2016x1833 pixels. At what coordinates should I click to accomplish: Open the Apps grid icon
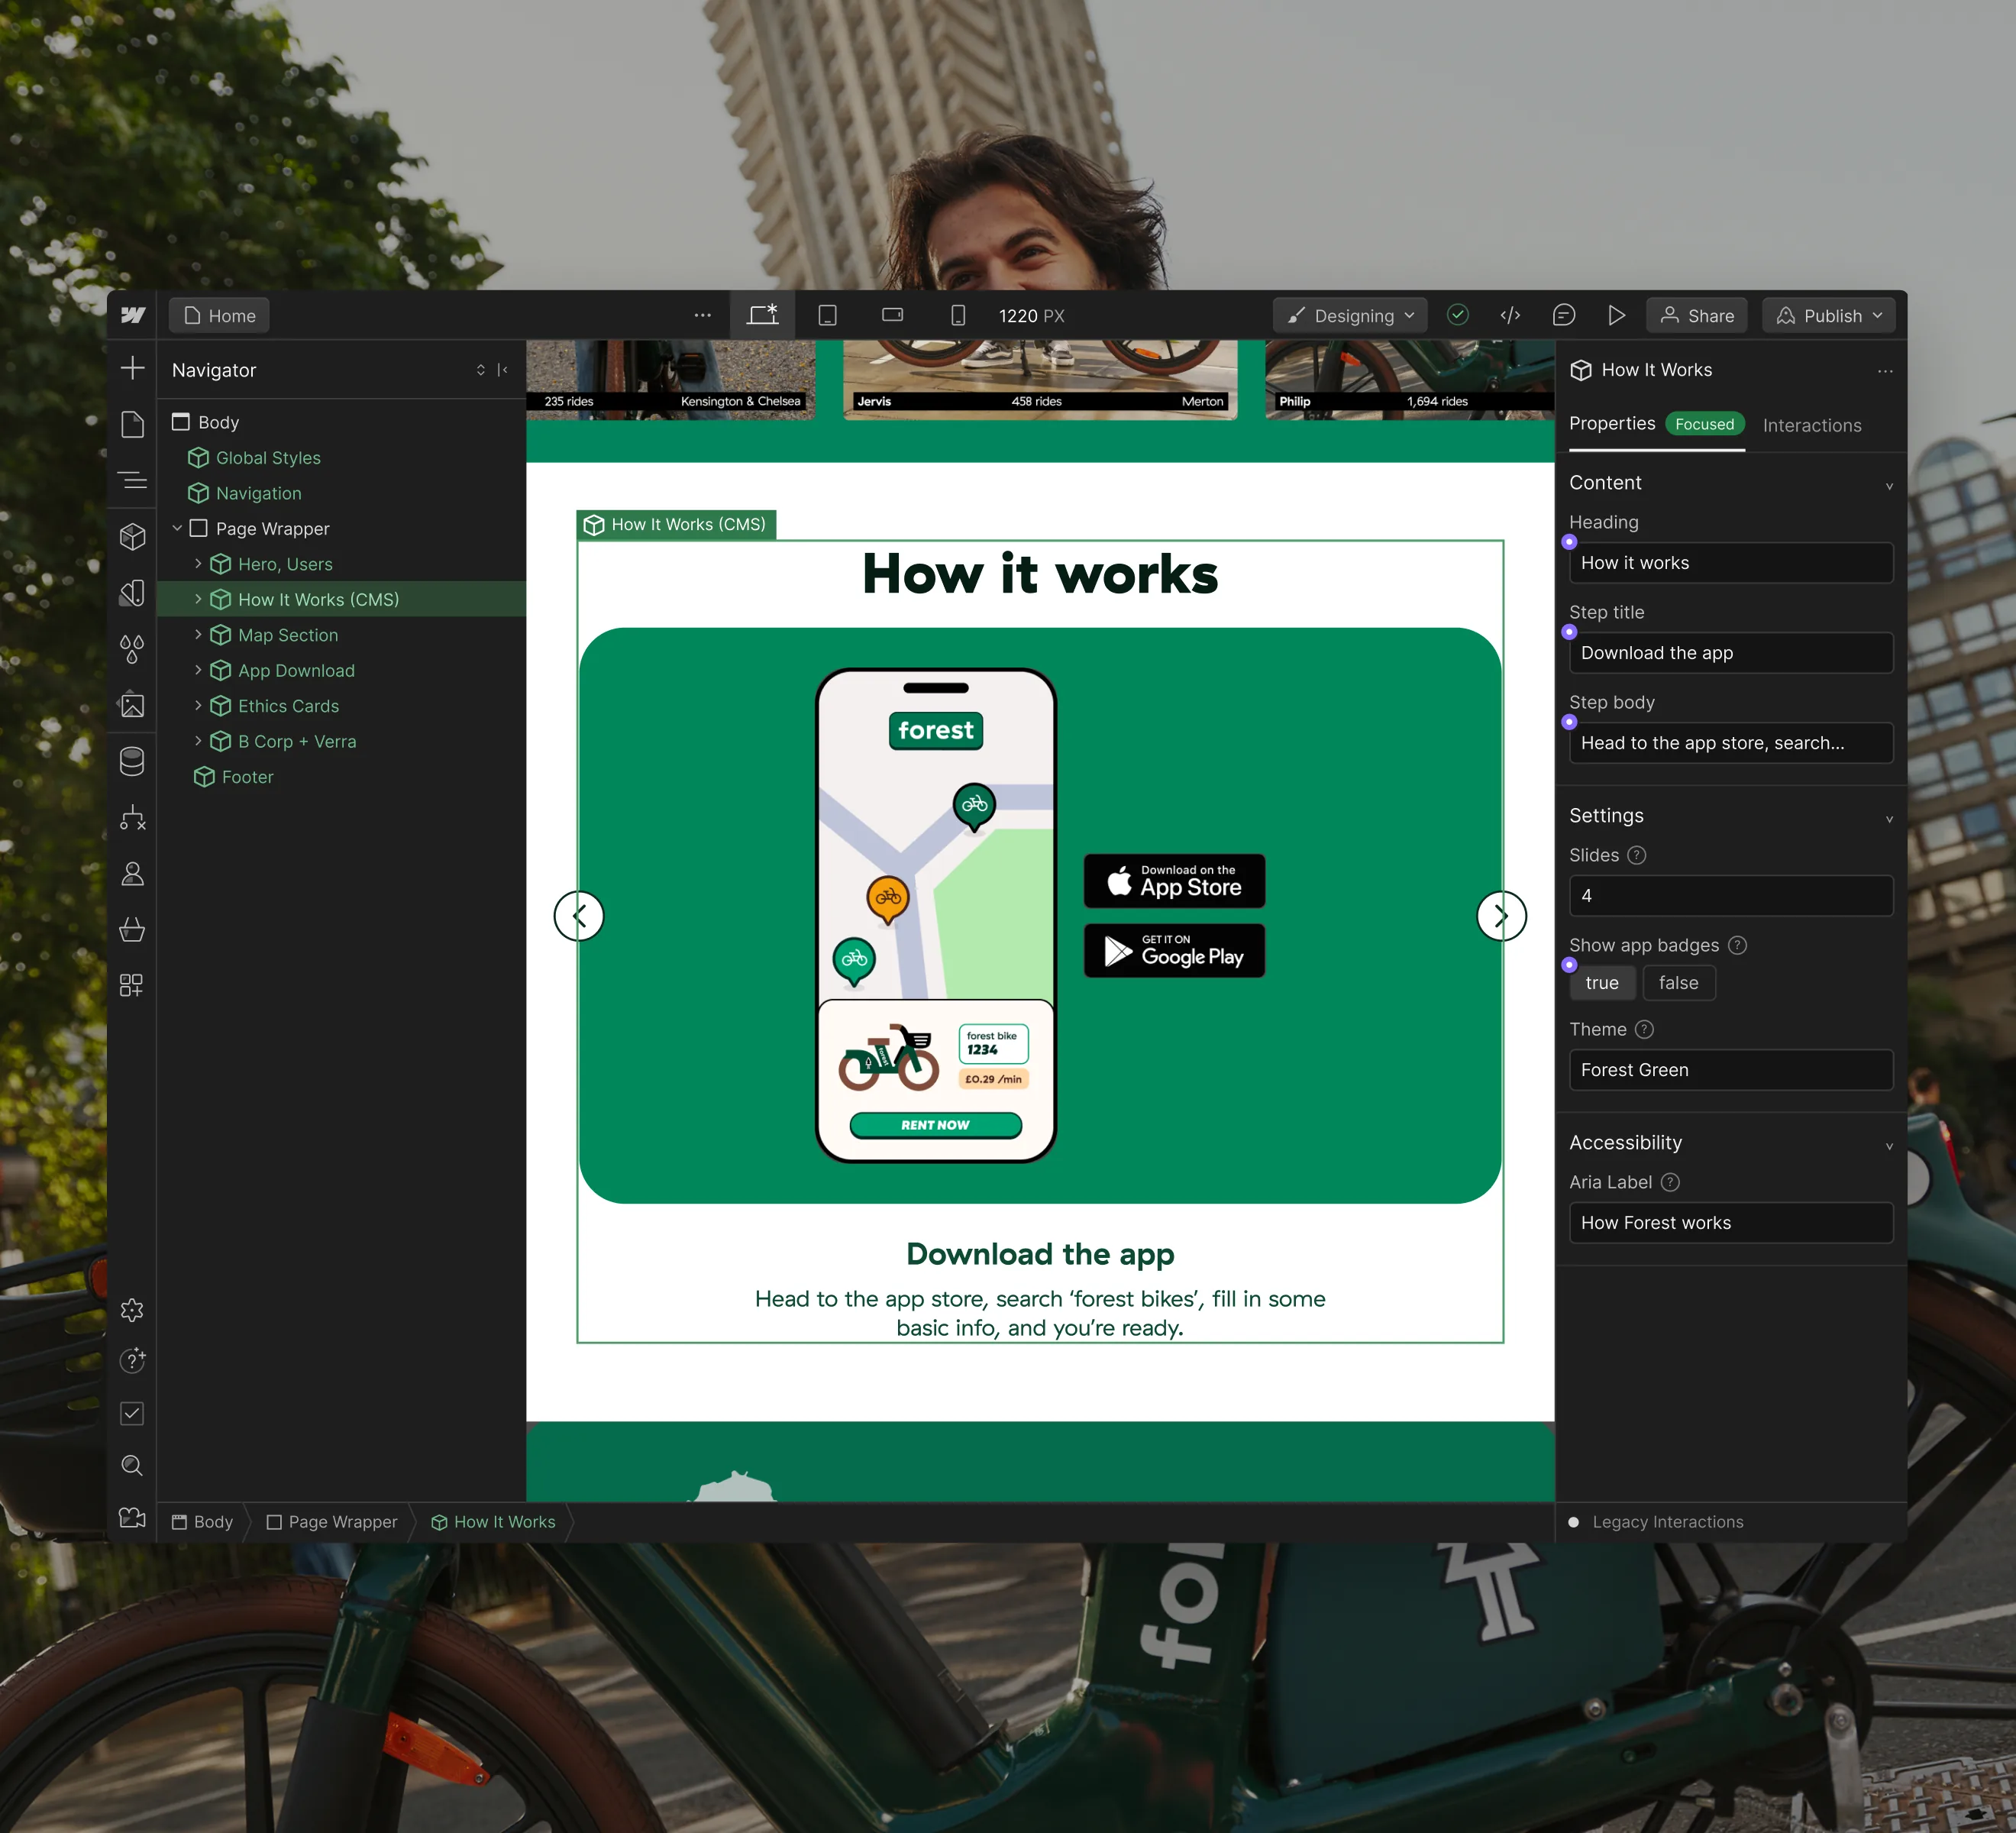(132, 986)
